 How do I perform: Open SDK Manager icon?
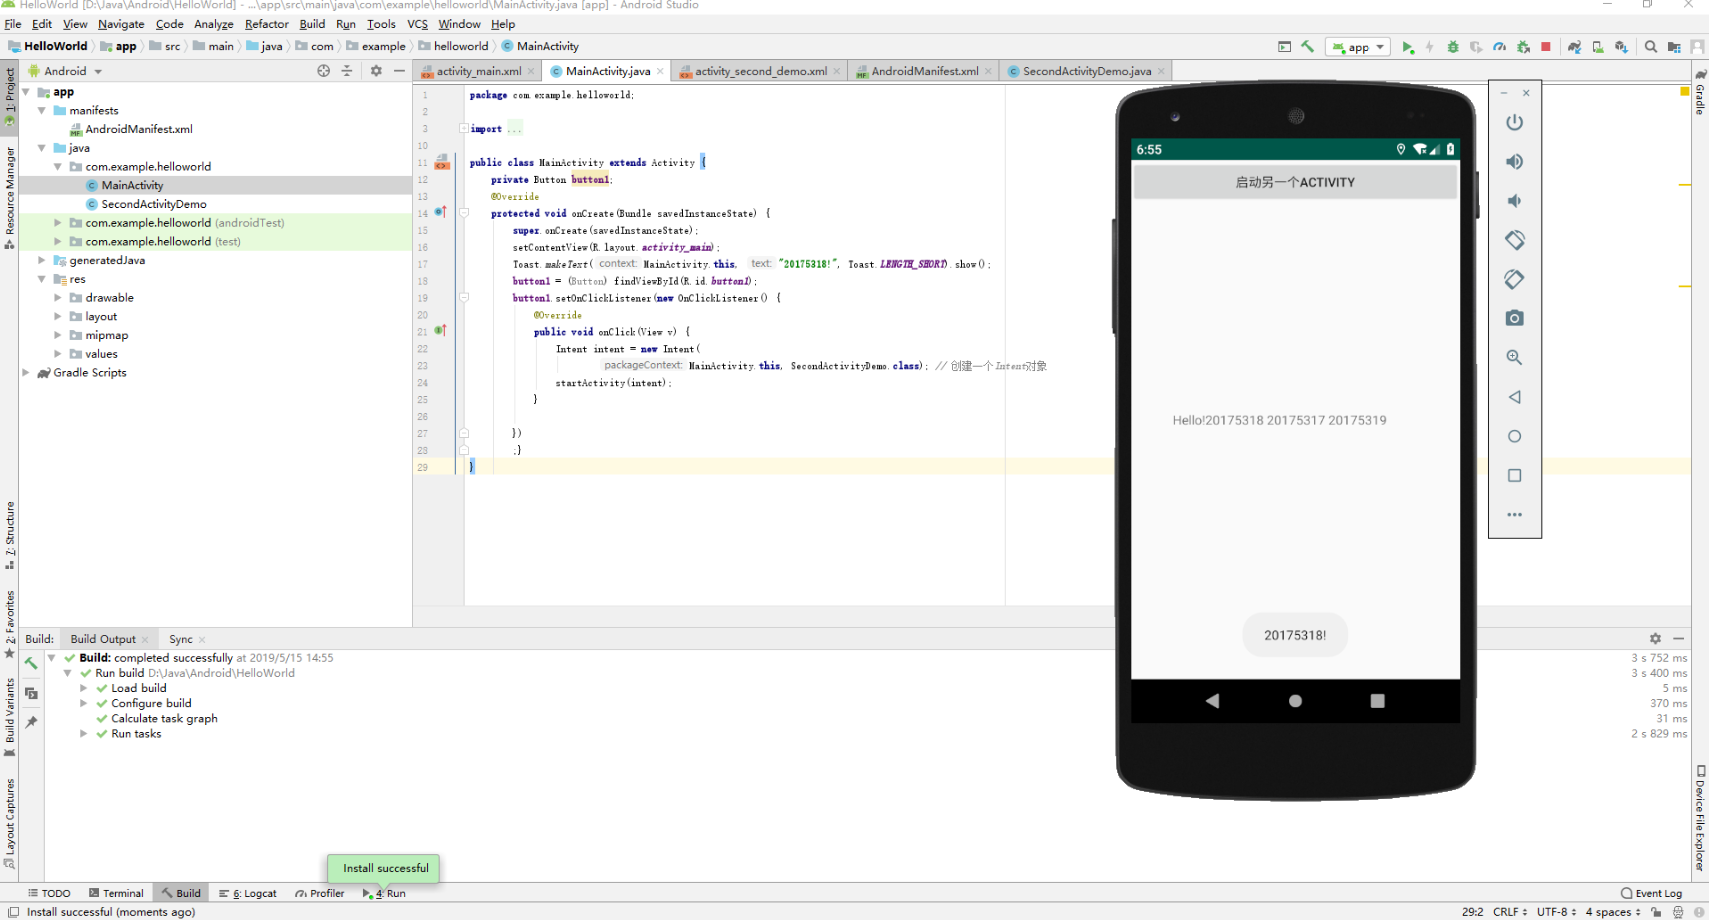point(1621,47)
